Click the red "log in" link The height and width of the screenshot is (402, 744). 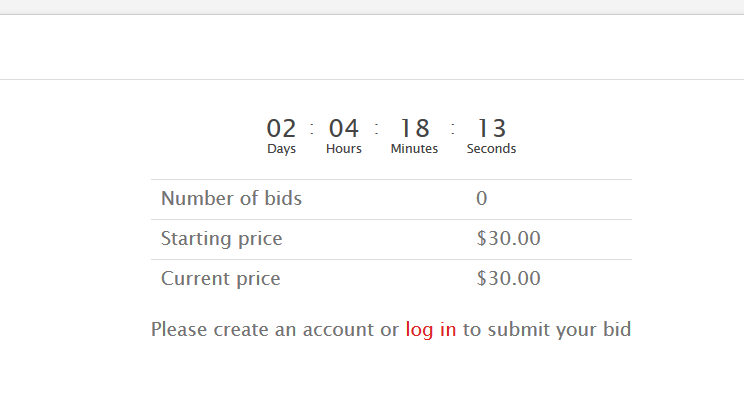pyautogui.click(x=430, y=329)
